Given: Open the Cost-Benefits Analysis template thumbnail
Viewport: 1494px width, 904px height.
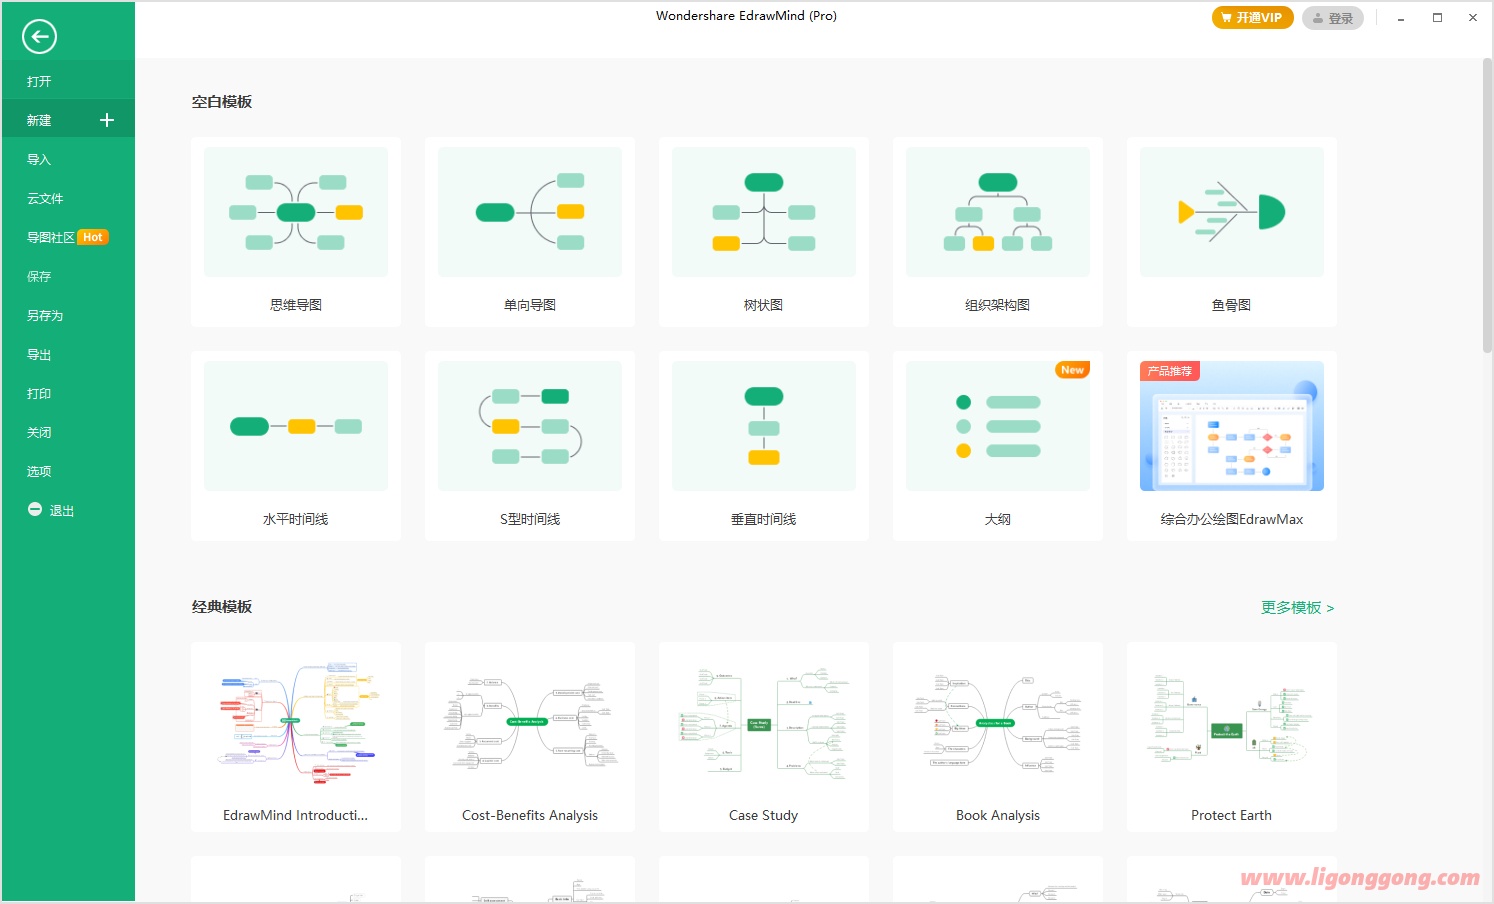Looking at the screenshot, I should point(530,722).
